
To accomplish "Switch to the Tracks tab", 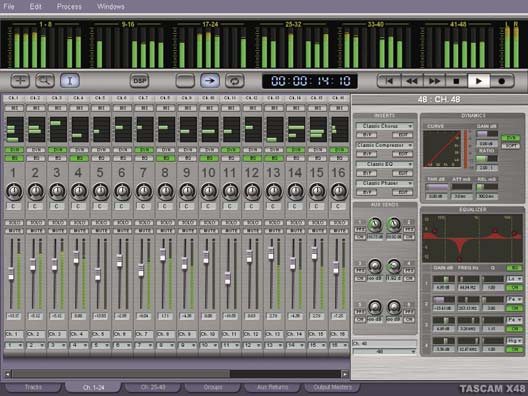I will 33,387.
